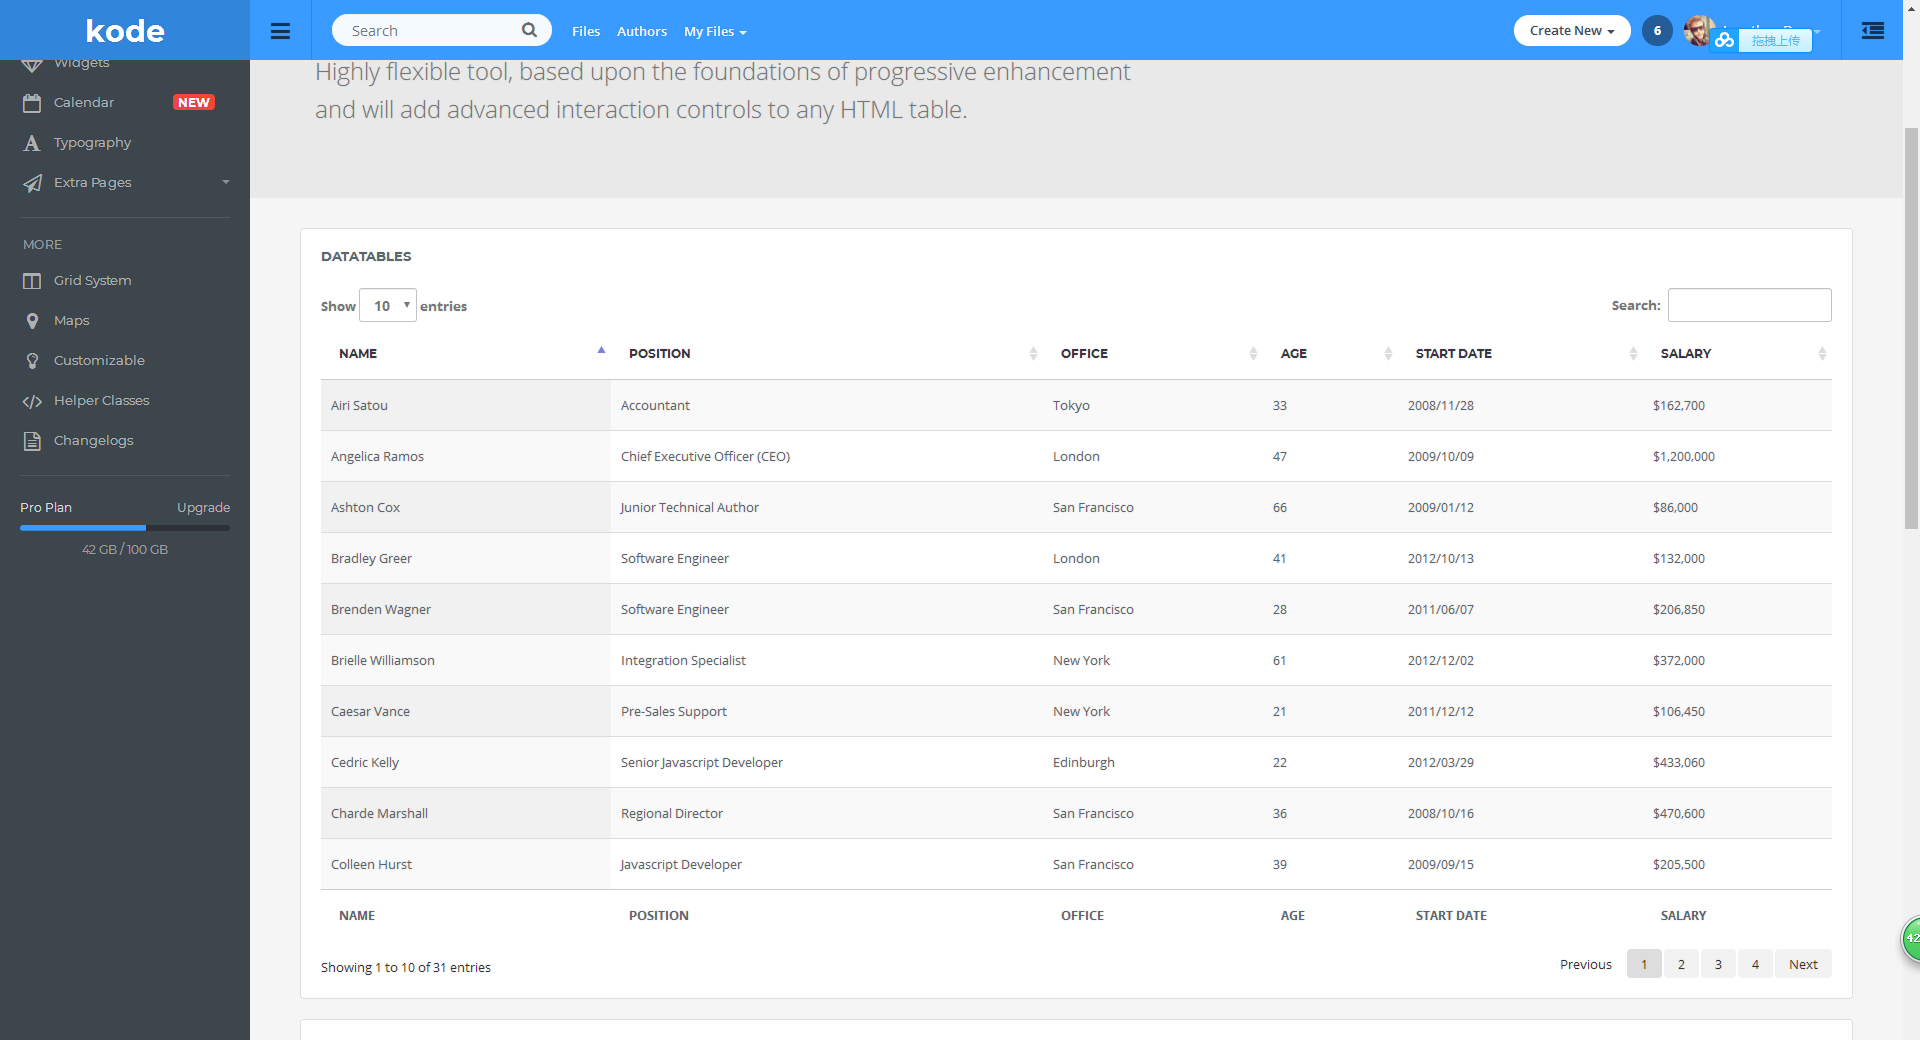Select page 1 pagination button
1920x1040 pixels.
[1644, 964]
